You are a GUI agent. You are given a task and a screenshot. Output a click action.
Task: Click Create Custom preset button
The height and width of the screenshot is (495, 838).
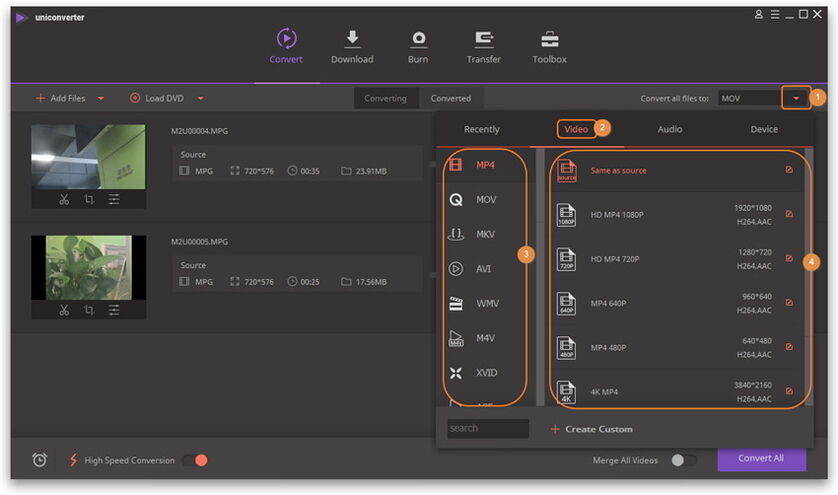pyautogui.click(x=591, y=429)
